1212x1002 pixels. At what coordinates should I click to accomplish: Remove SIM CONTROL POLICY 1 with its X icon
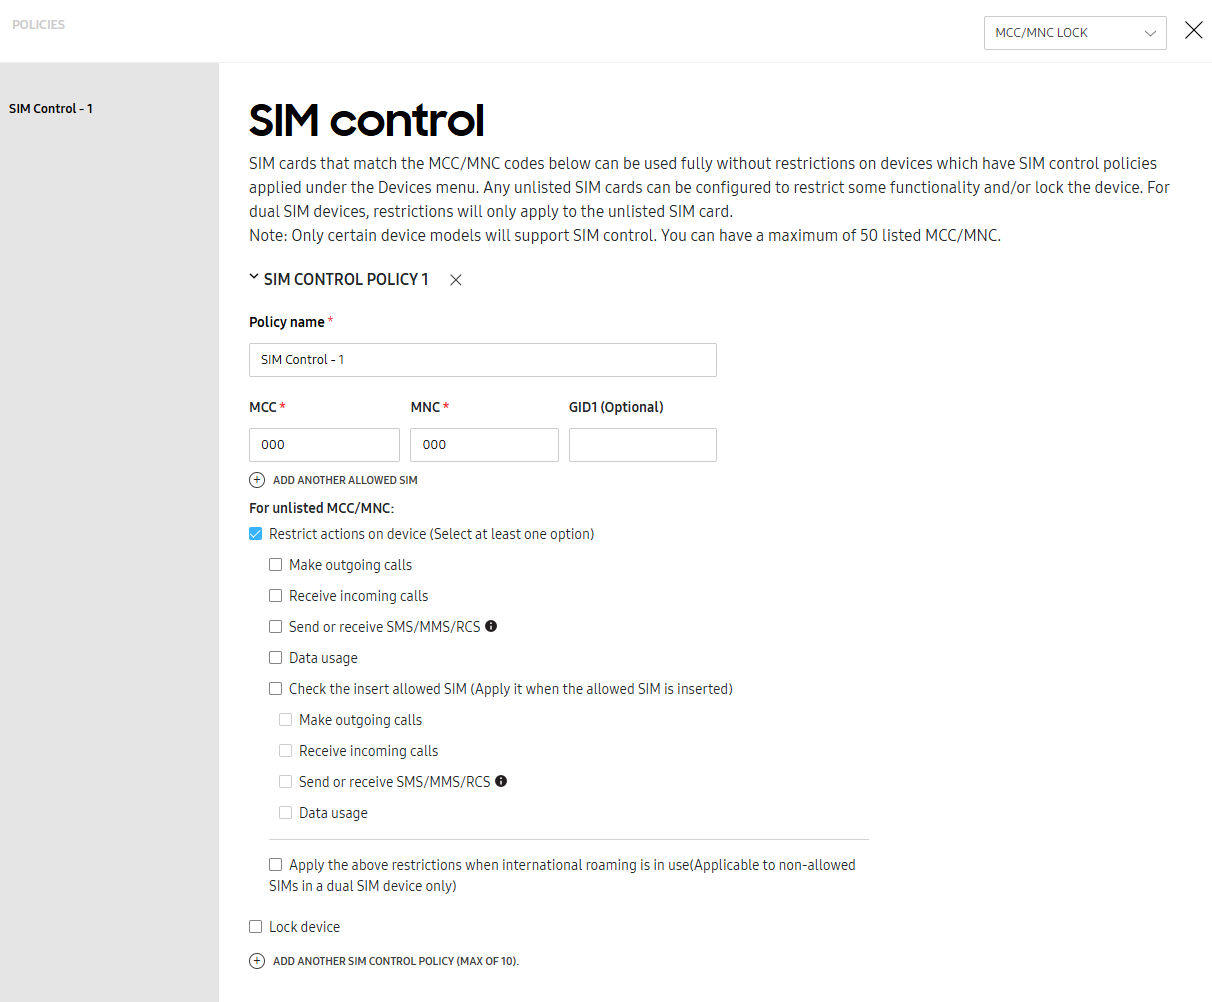tap(455, 280)
